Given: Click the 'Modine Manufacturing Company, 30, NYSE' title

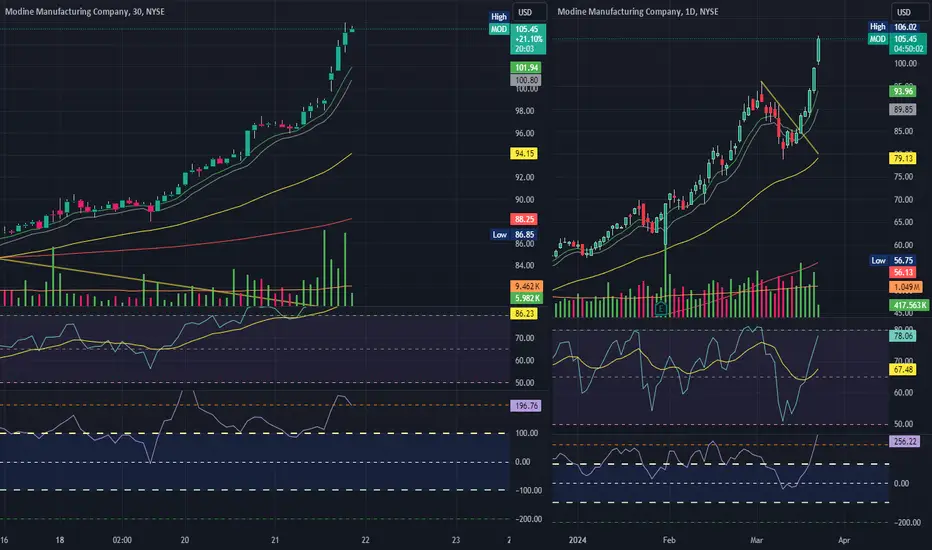Looking at the screenshot, I should 85,11.
